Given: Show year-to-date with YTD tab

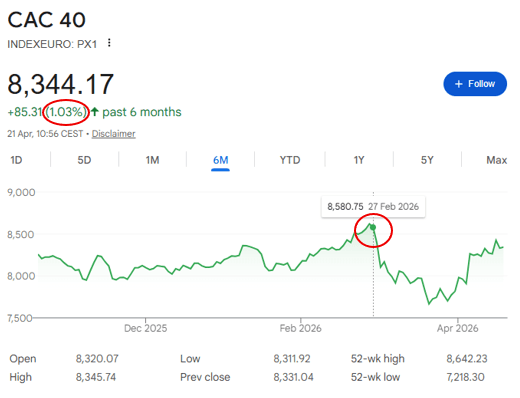Looking at the screenshot, I should [x=290, y=160].
